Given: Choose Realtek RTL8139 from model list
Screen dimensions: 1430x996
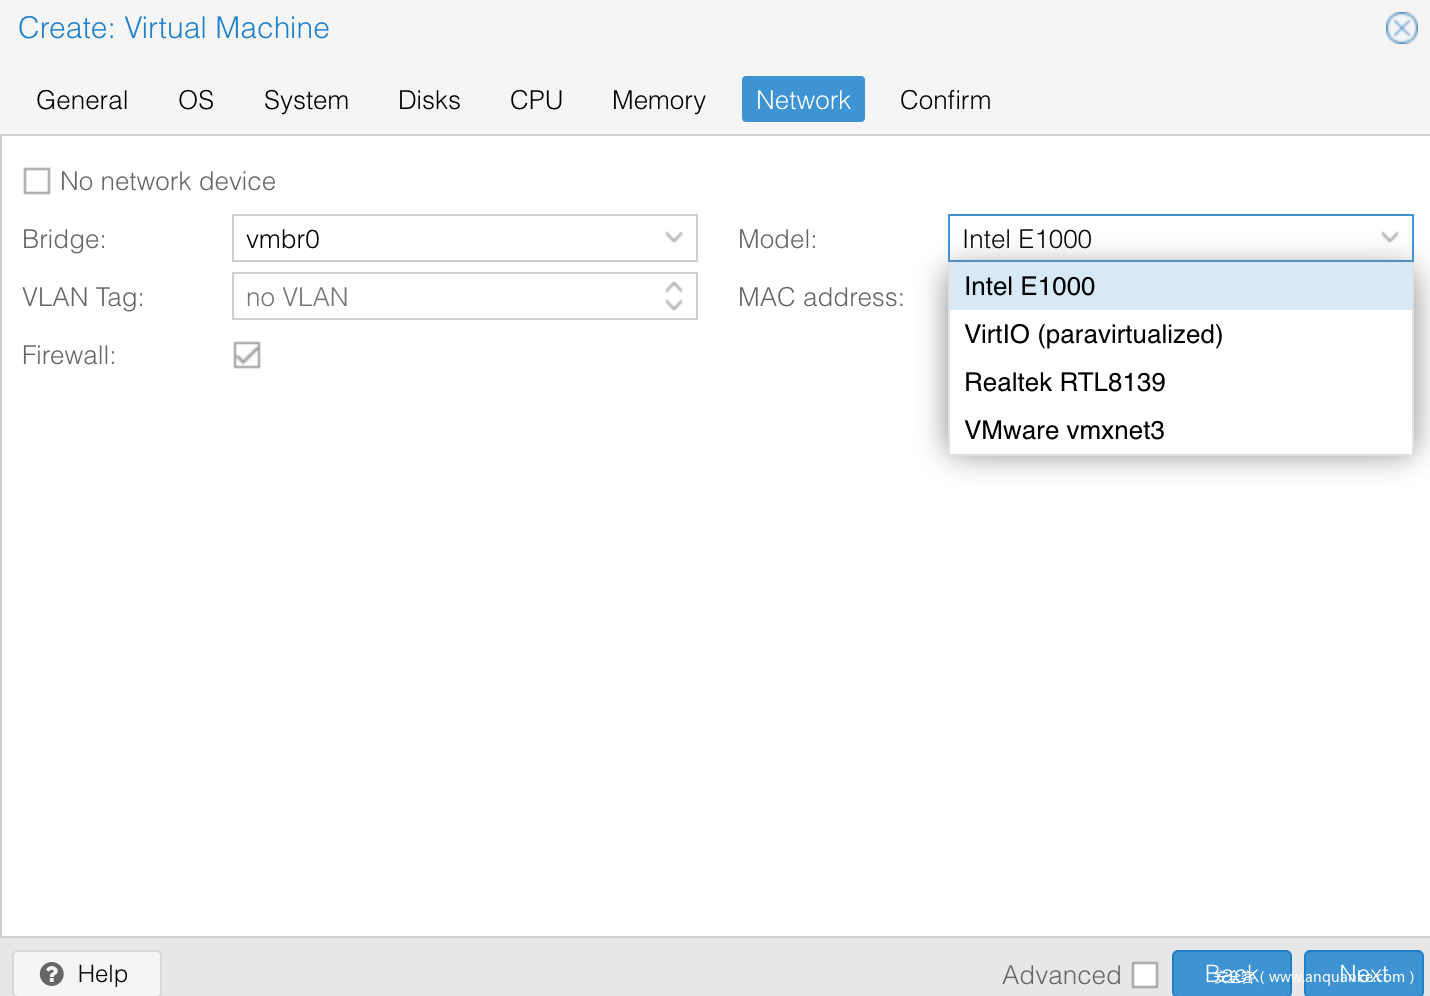Looking at the screenshot, I should point(1064,382).
